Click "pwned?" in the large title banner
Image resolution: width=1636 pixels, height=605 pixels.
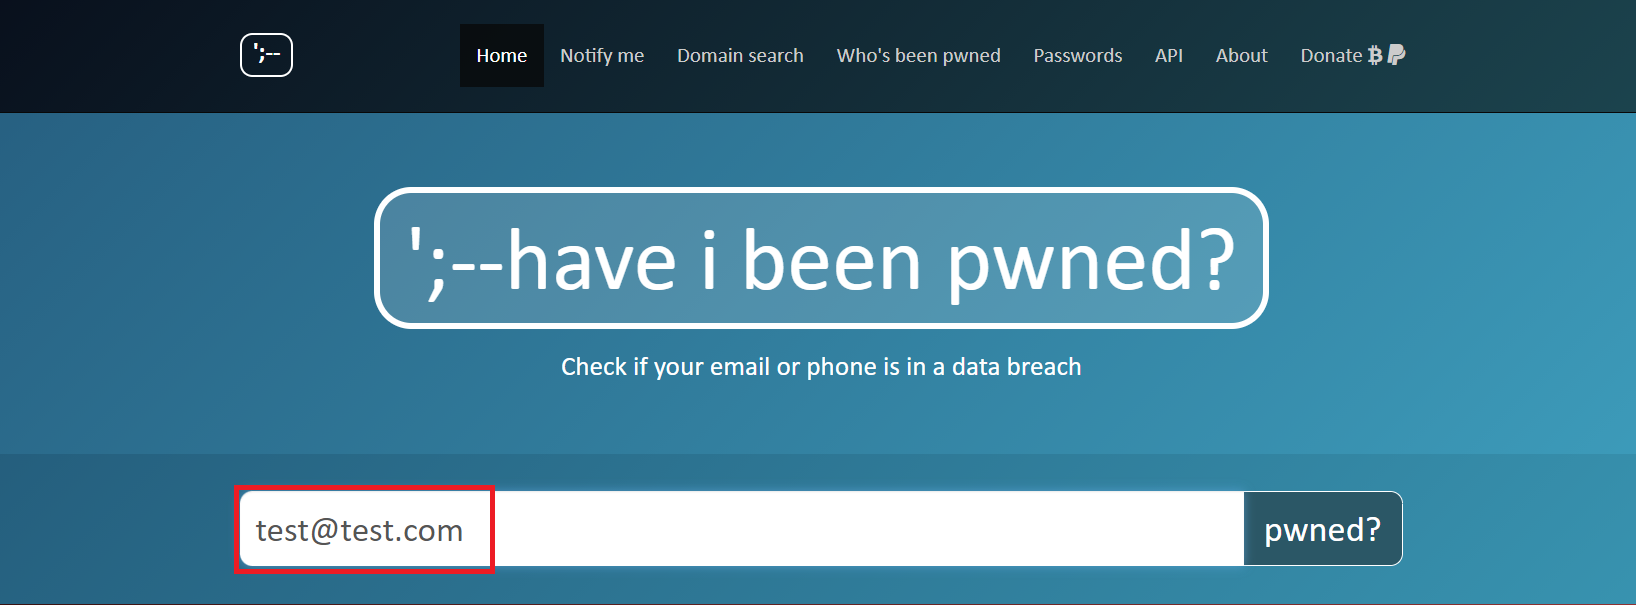pyautogui.click(x=1090, y=262)
